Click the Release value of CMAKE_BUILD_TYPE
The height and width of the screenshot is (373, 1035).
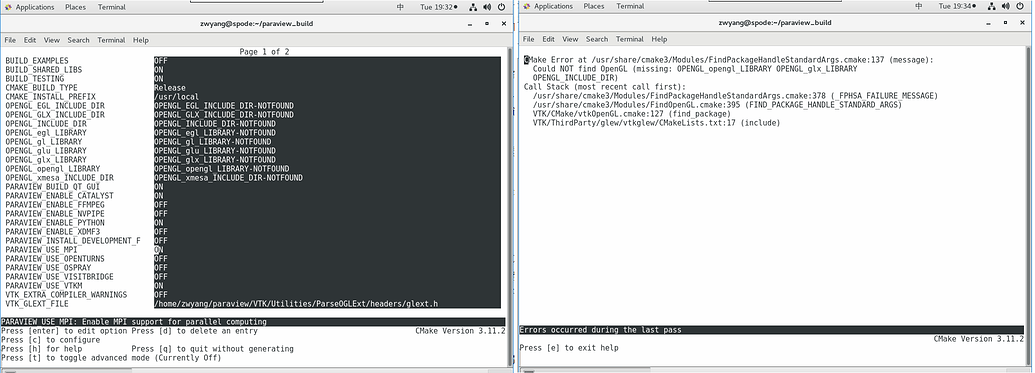170,88
